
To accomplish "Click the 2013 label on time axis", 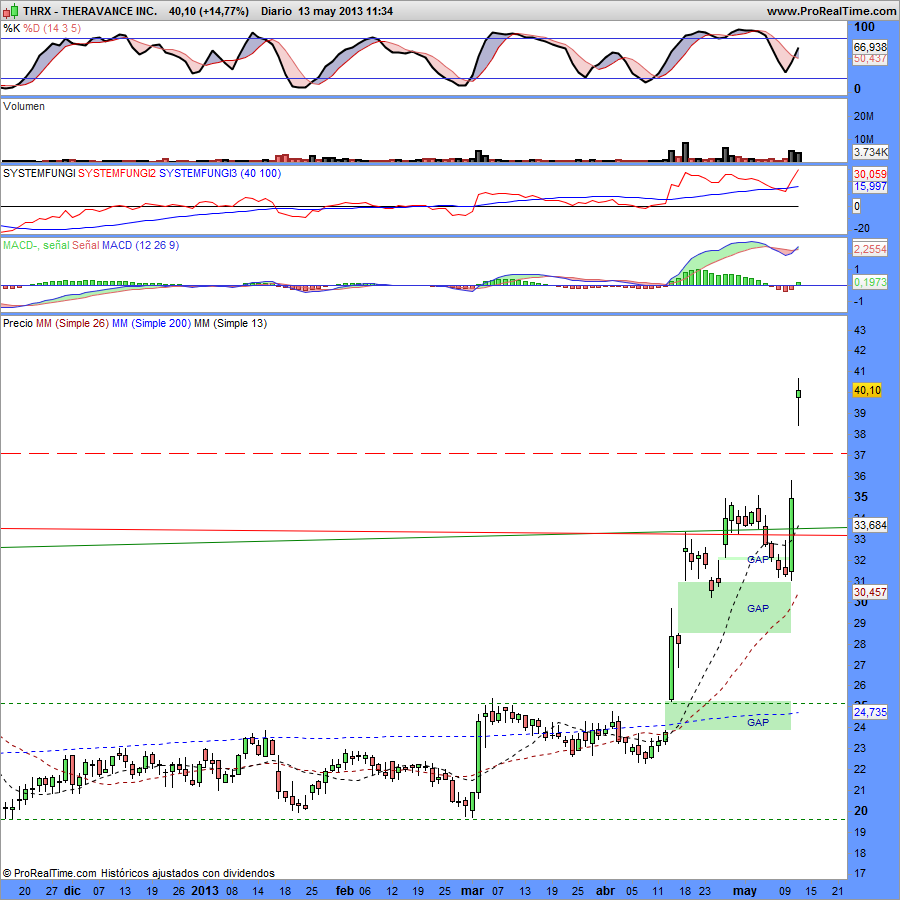I will point(204,891).
